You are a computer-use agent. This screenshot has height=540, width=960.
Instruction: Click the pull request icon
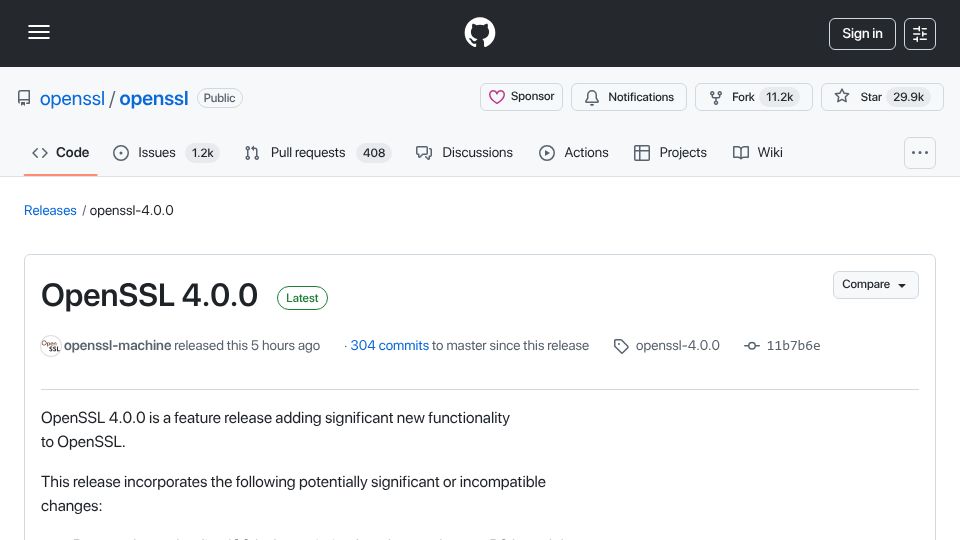click(x=252, y=153)
